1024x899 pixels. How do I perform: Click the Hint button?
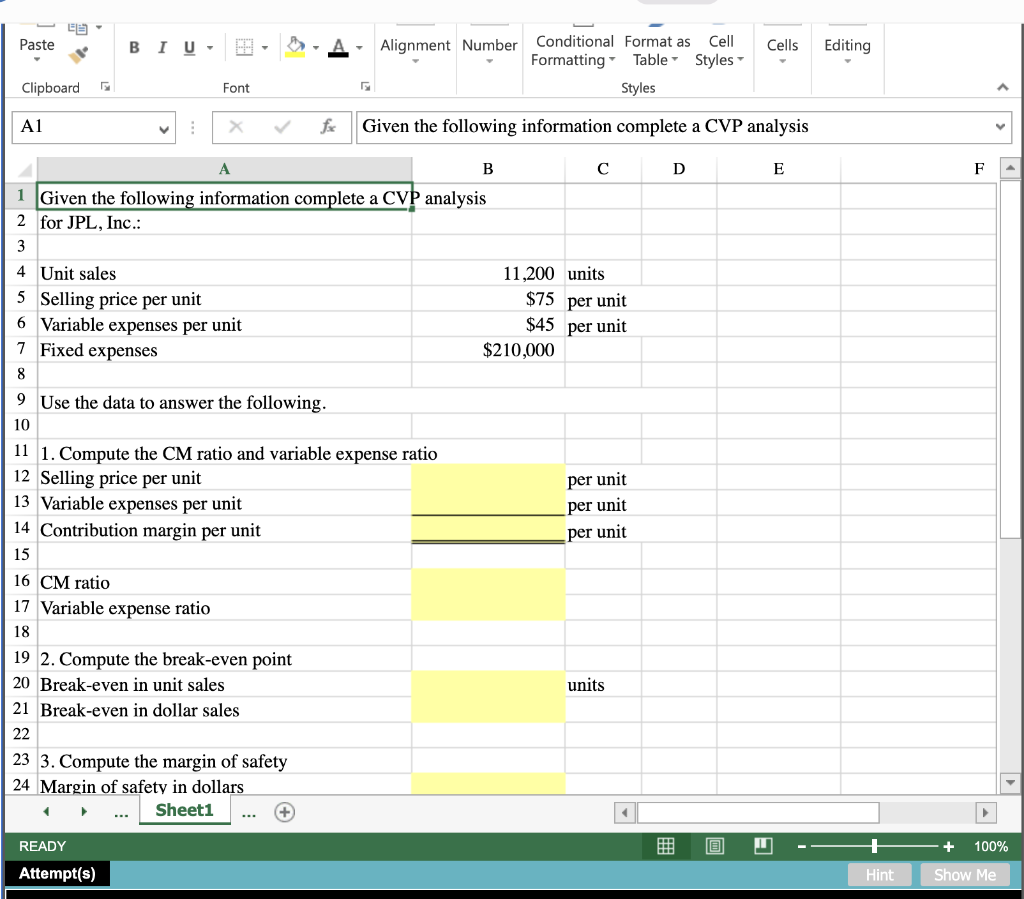pyautogui.click(x=879, y=874)
